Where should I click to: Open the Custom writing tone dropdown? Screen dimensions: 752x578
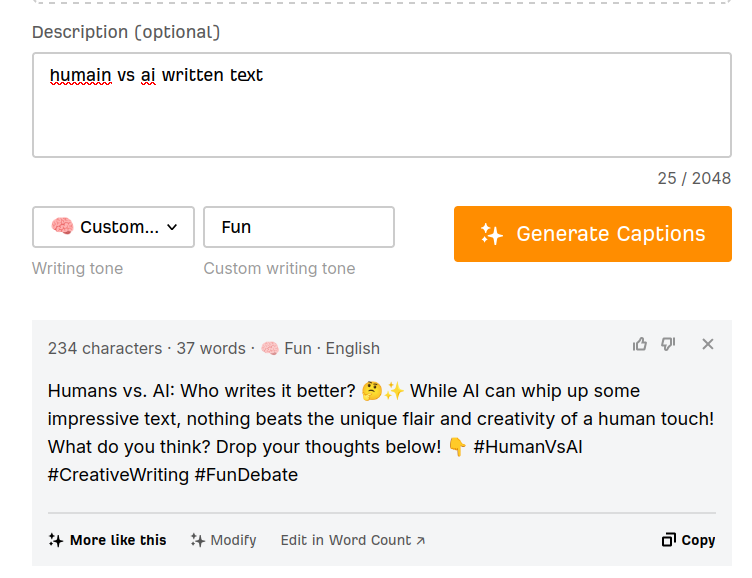click(x=113, y=227)
